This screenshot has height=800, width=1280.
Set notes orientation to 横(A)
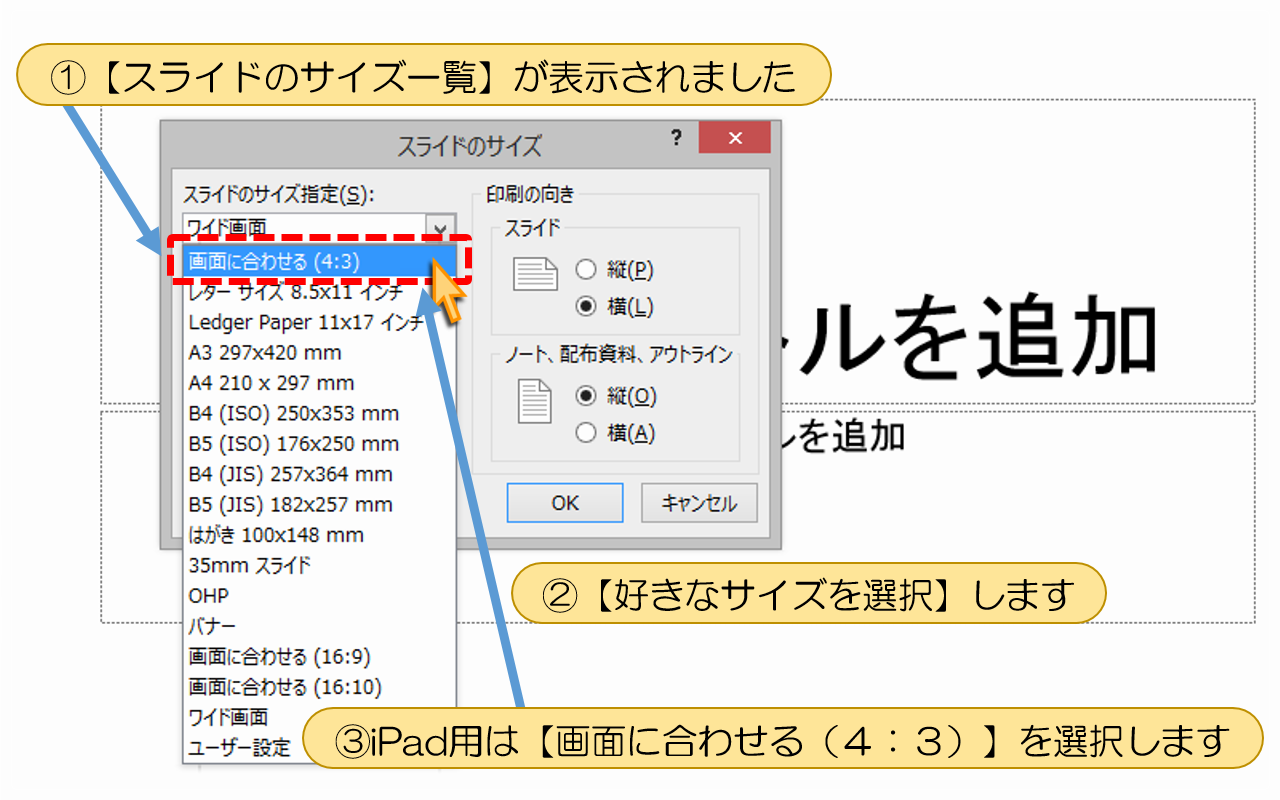click(616, 433)
